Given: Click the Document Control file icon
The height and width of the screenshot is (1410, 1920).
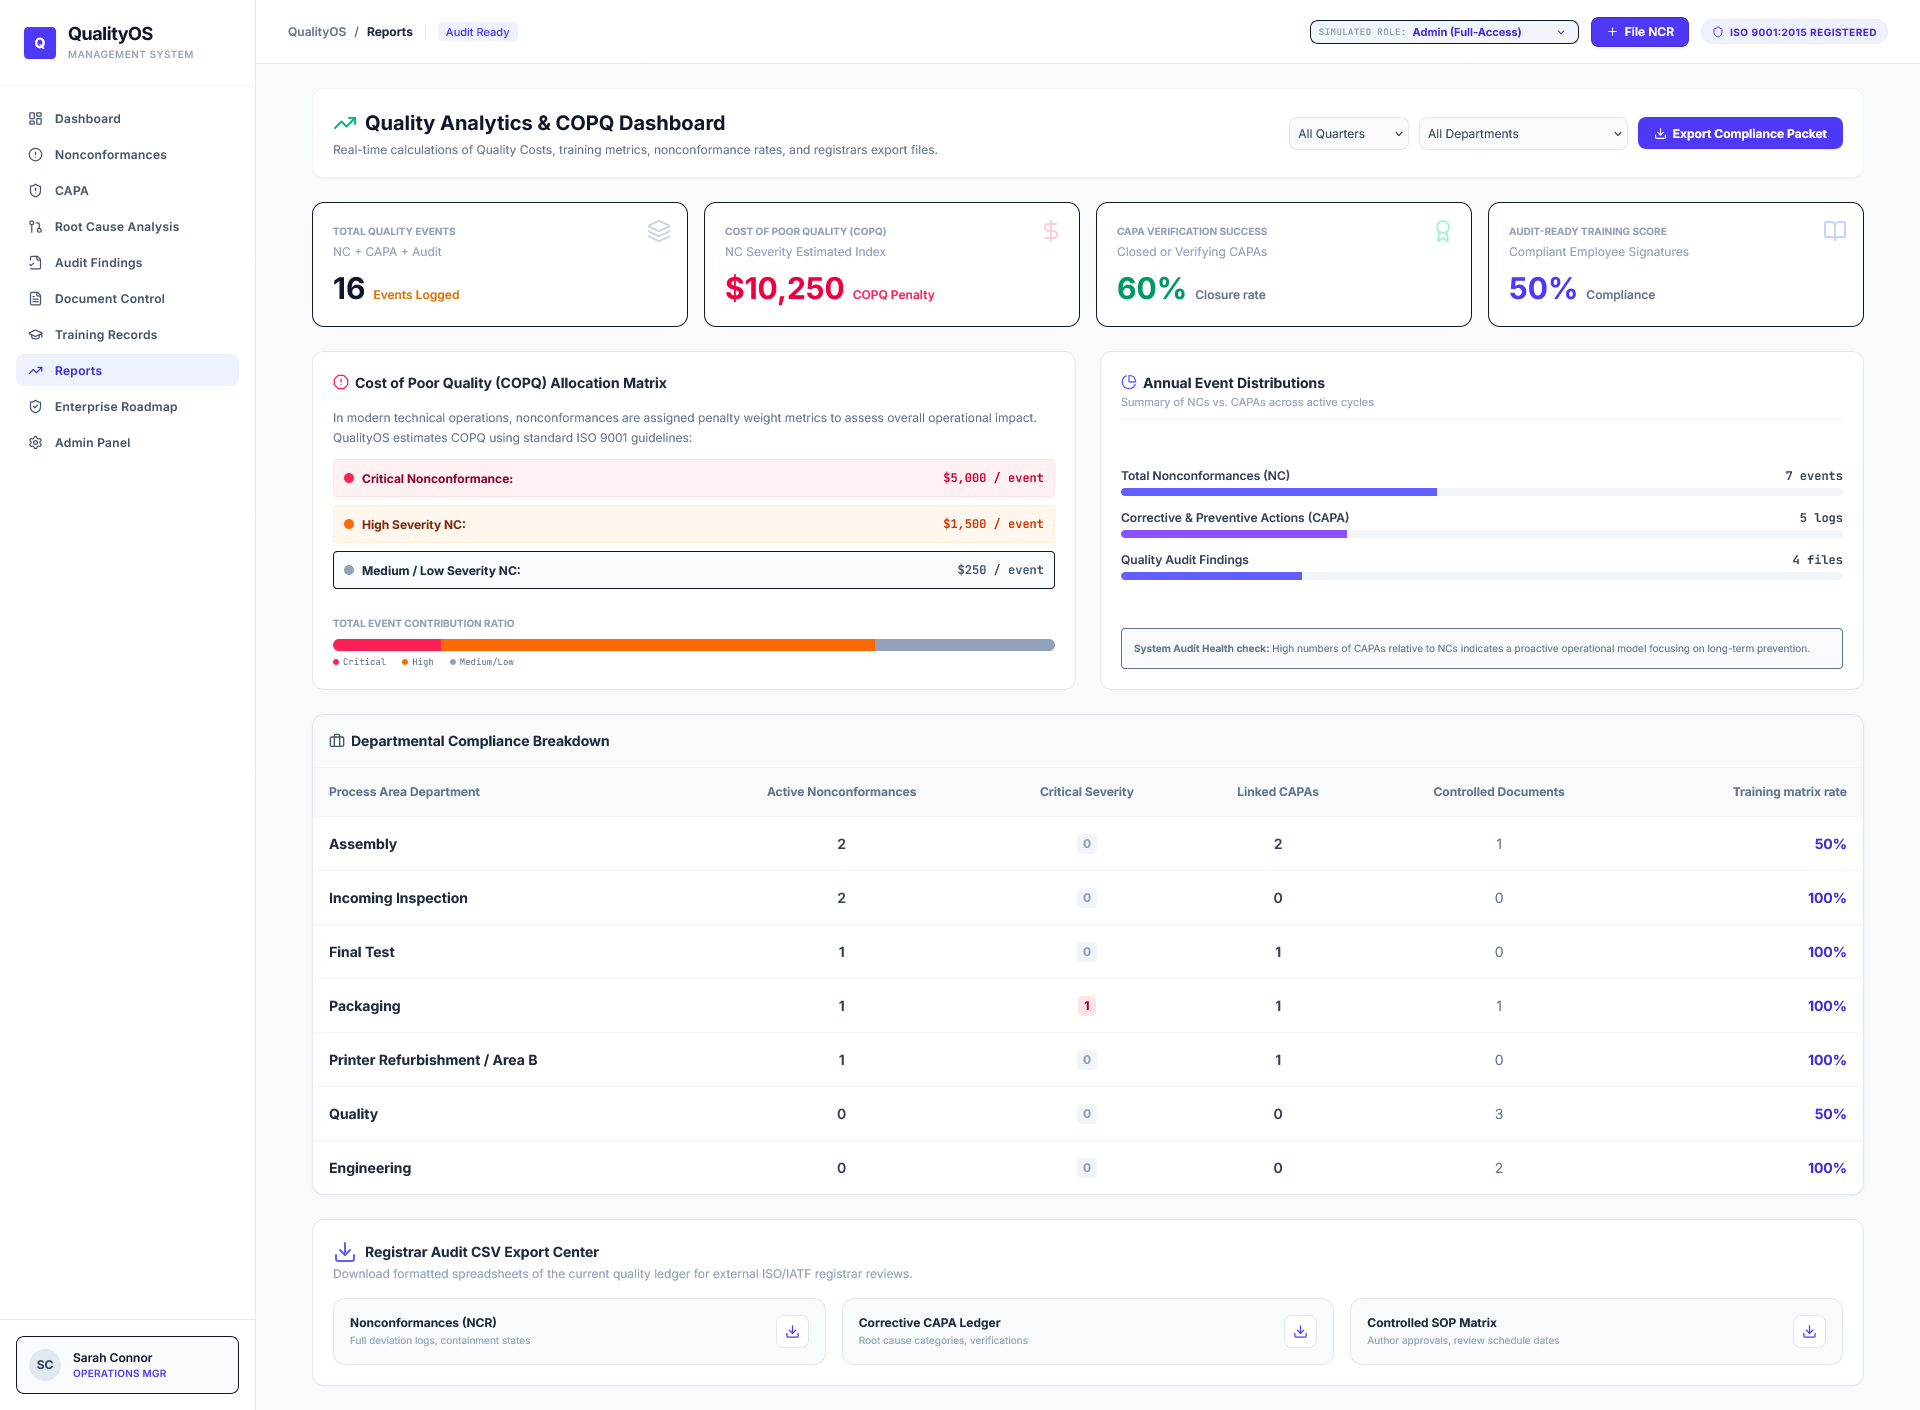Looking at the screenshot, I should [x=36, y=299].
